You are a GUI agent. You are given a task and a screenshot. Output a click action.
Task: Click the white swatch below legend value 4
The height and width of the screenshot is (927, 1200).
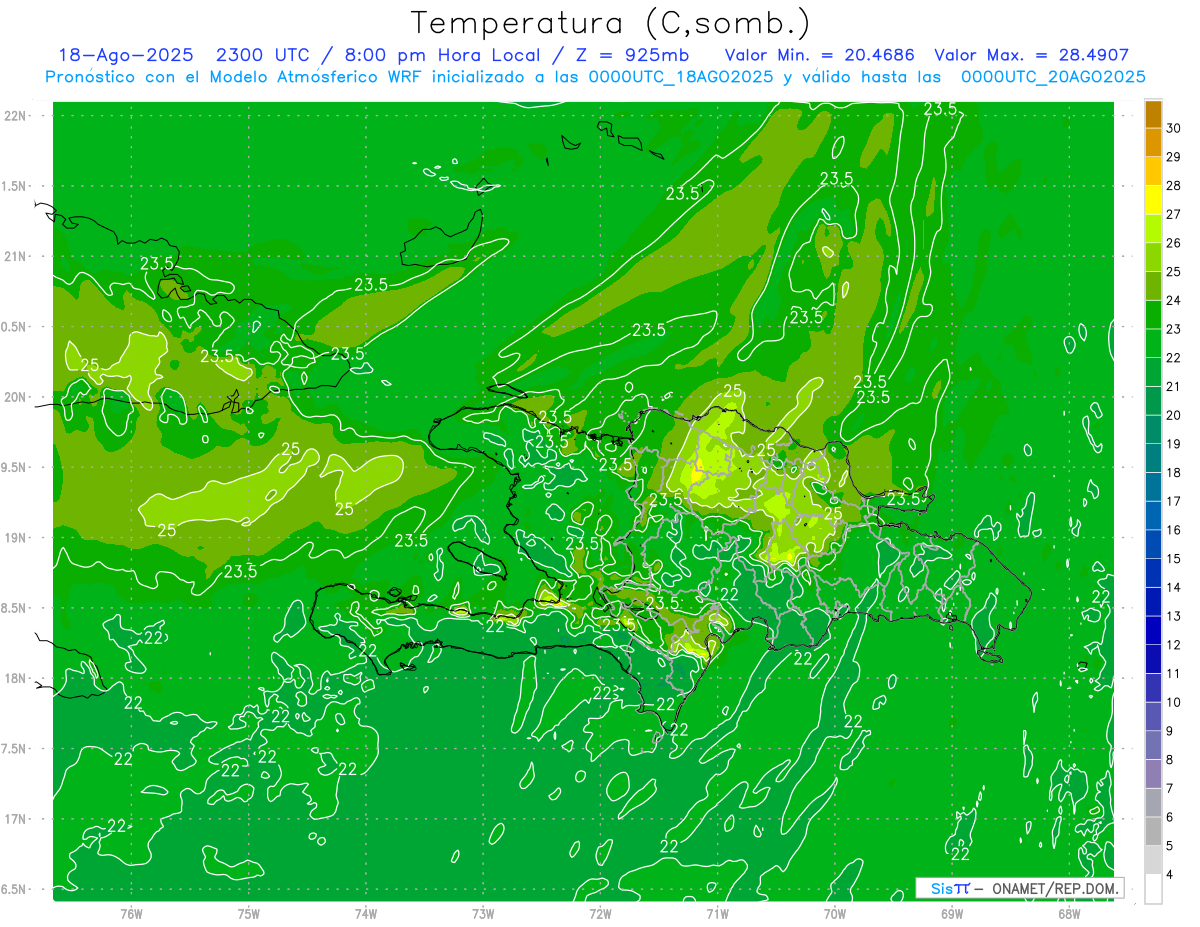(x=1153, y=888)
